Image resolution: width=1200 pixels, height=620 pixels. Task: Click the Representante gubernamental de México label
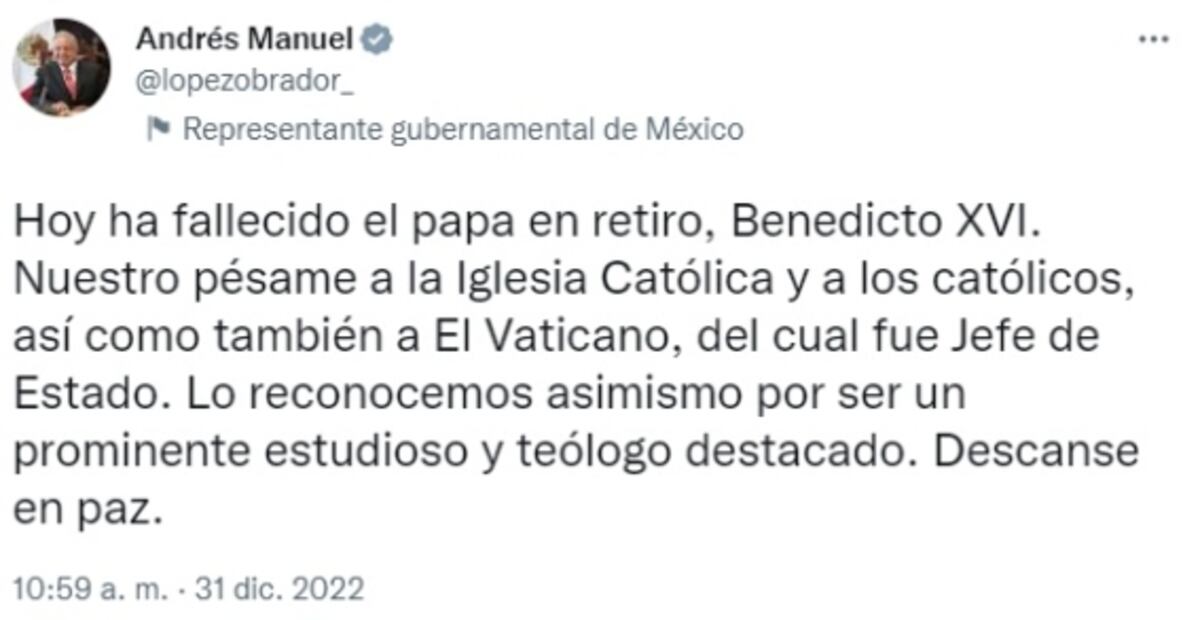click(x=464, y=129)
